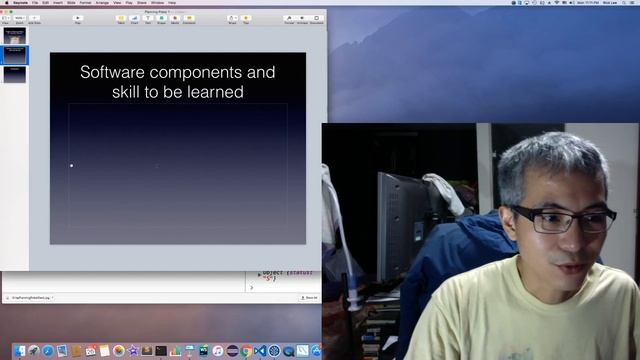The image size is (640, 360).
Task: Open the Wi-Fi status menu
Action: tap(556, 2)
